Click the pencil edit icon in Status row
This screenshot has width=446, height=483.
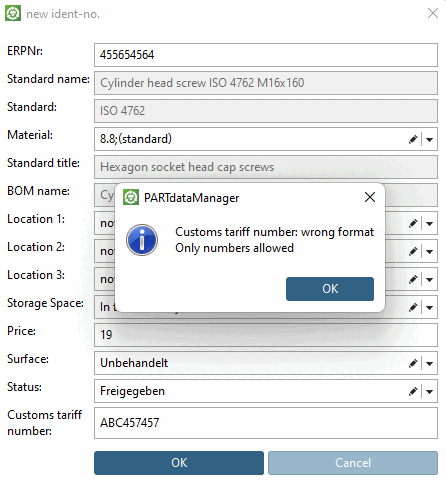tap(413, 391)
